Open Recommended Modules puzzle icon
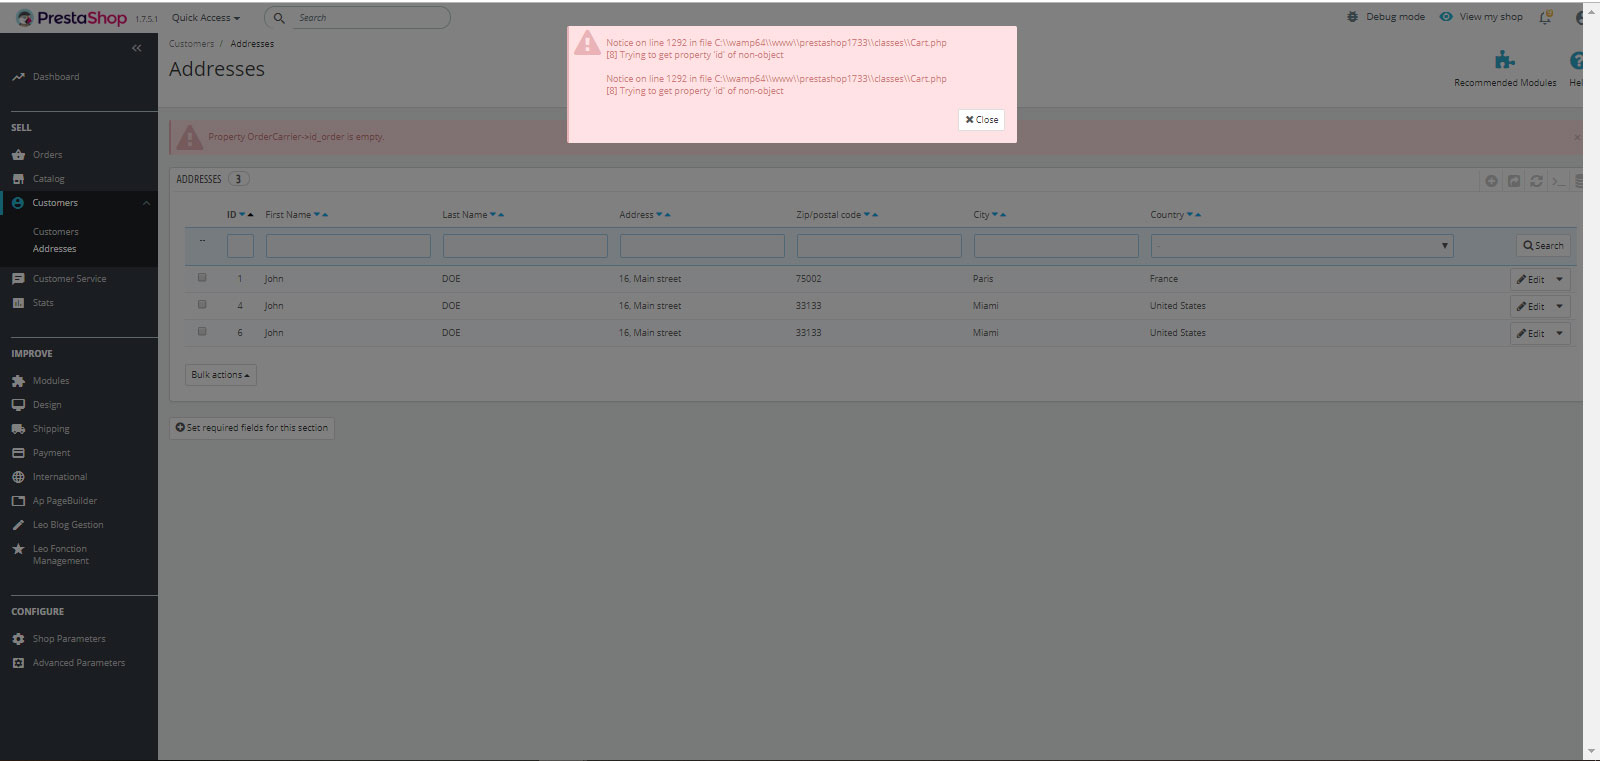The image size is (1600, 761). coord(1505,60)
